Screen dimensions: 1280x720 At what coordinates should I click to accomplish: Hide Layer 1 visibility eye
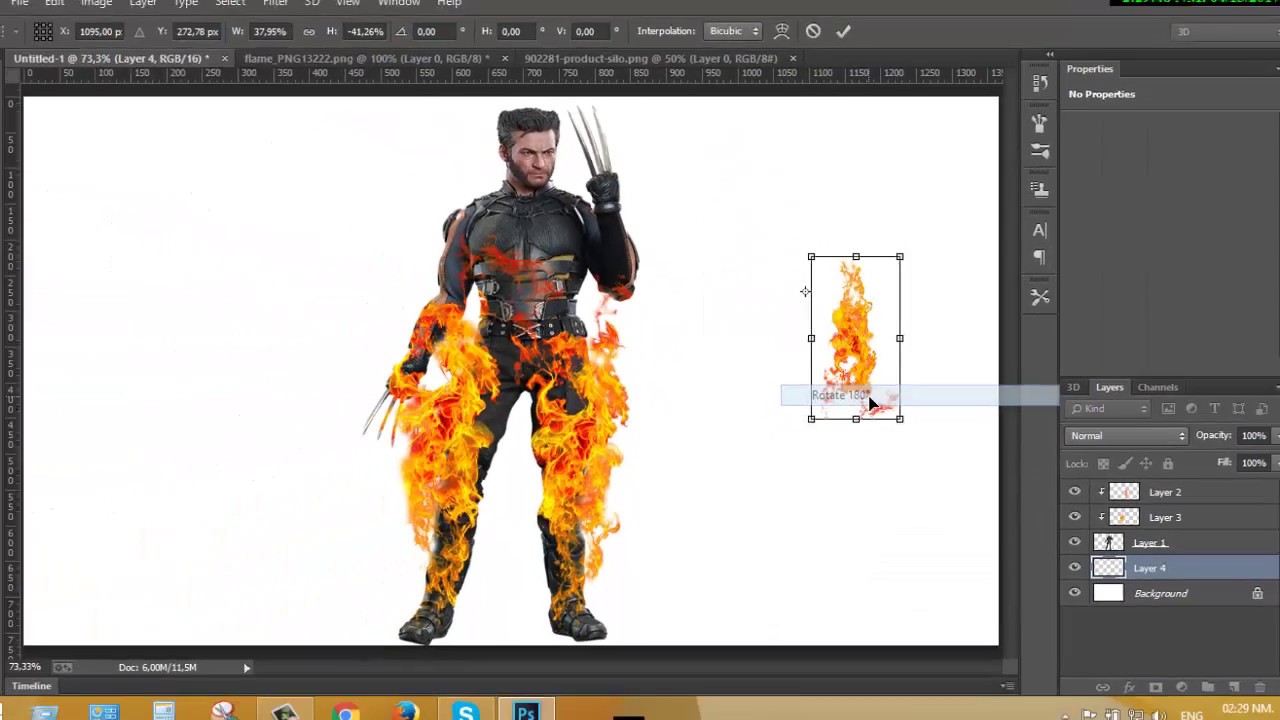point(1075,542)
